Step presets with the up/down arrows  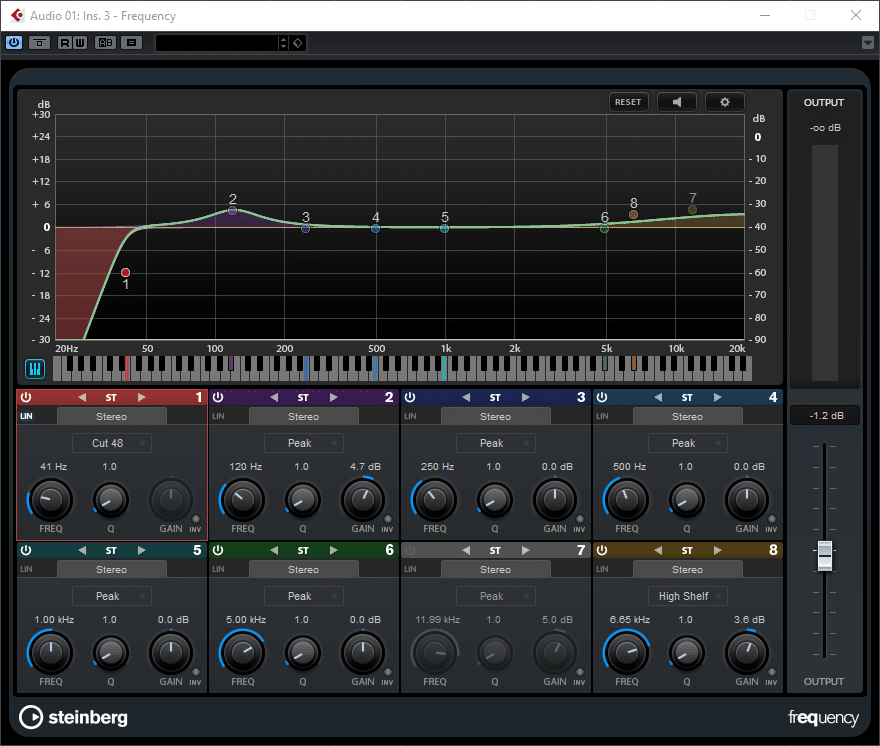pos(283,43)
